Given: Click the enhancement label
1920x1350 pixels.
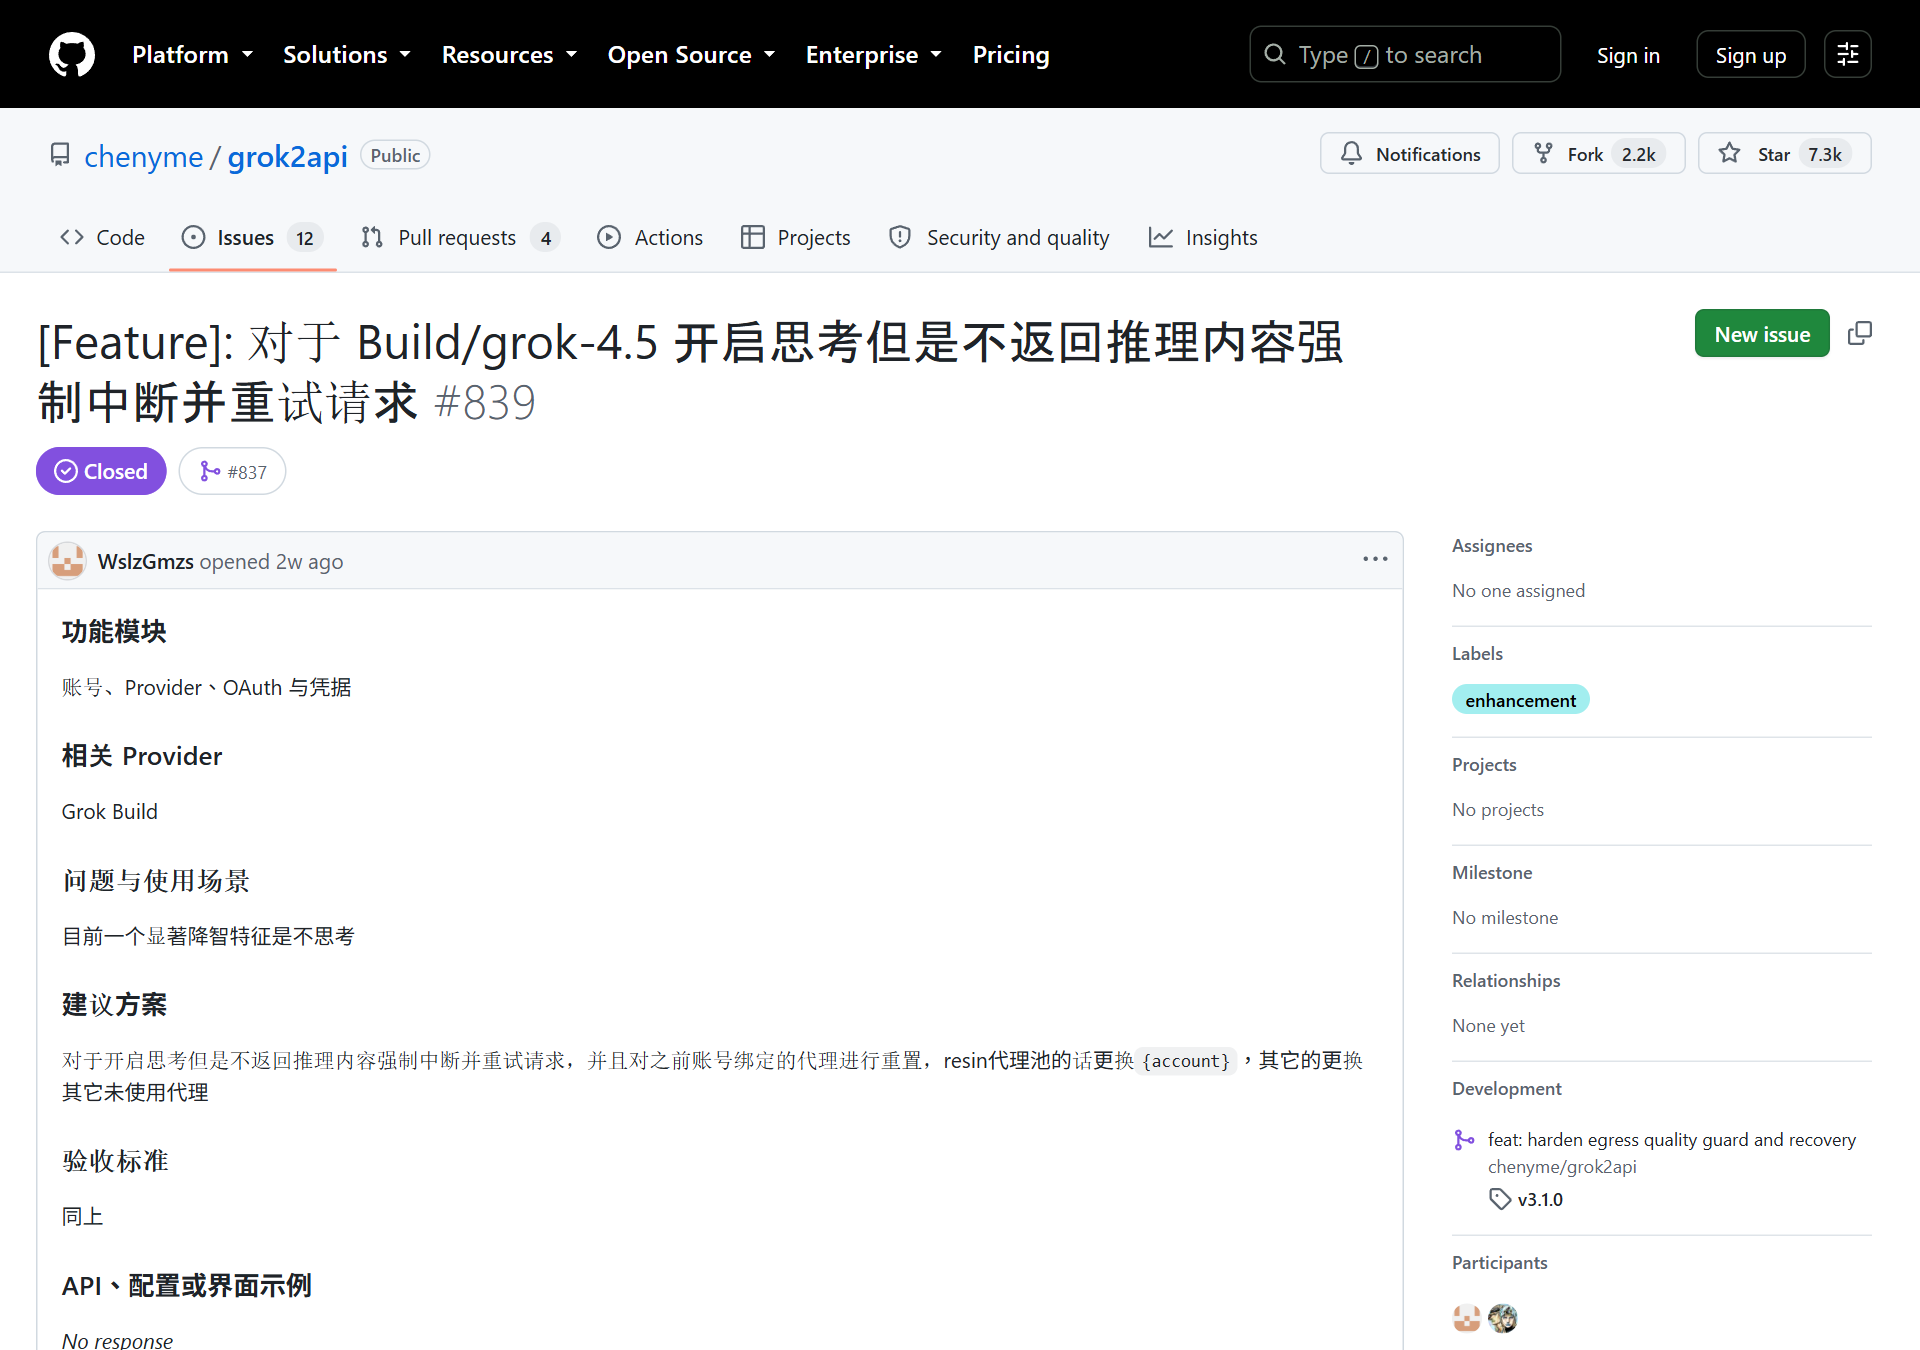Looking at the screenshot, I should click(1520, 700).
